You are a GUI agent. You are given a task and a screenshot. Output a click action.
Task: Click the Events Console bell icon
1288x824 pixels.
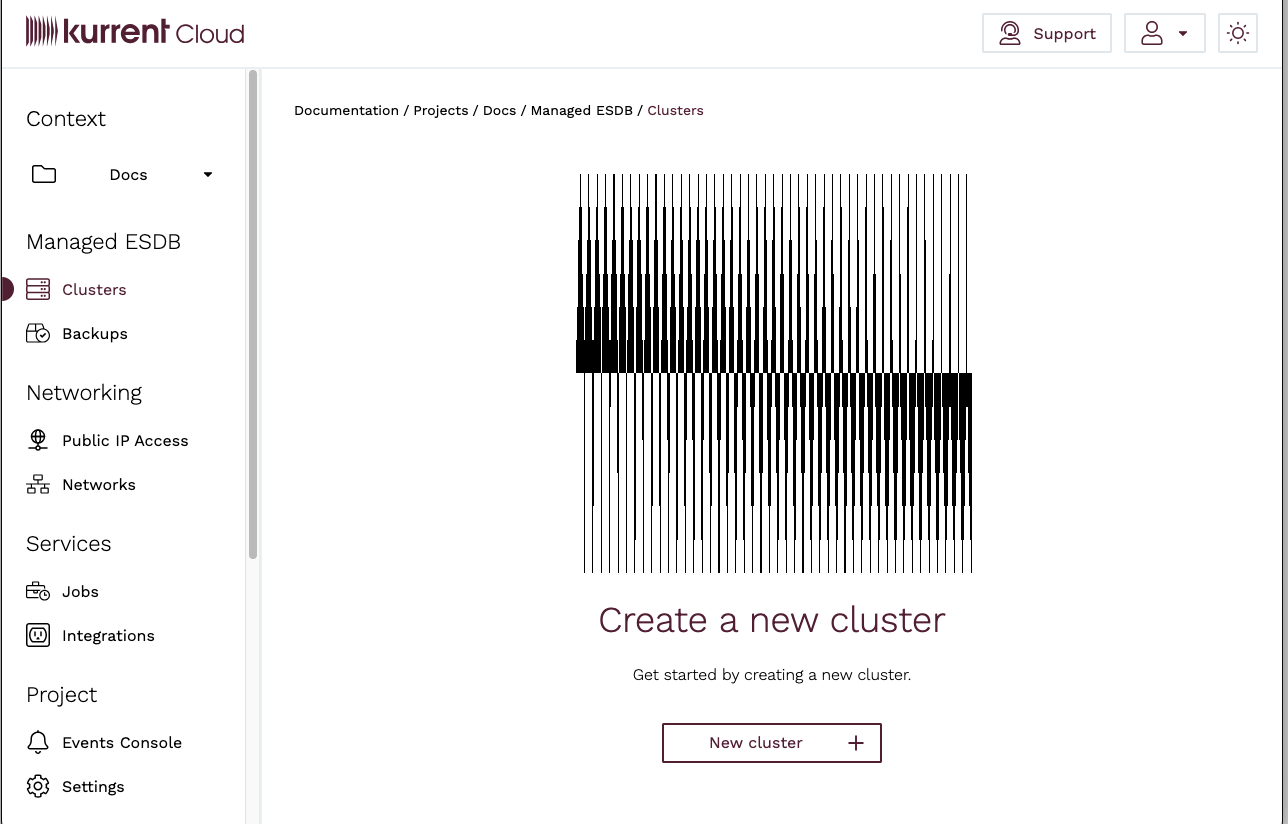pyautogui.click(x=38, y=743)
